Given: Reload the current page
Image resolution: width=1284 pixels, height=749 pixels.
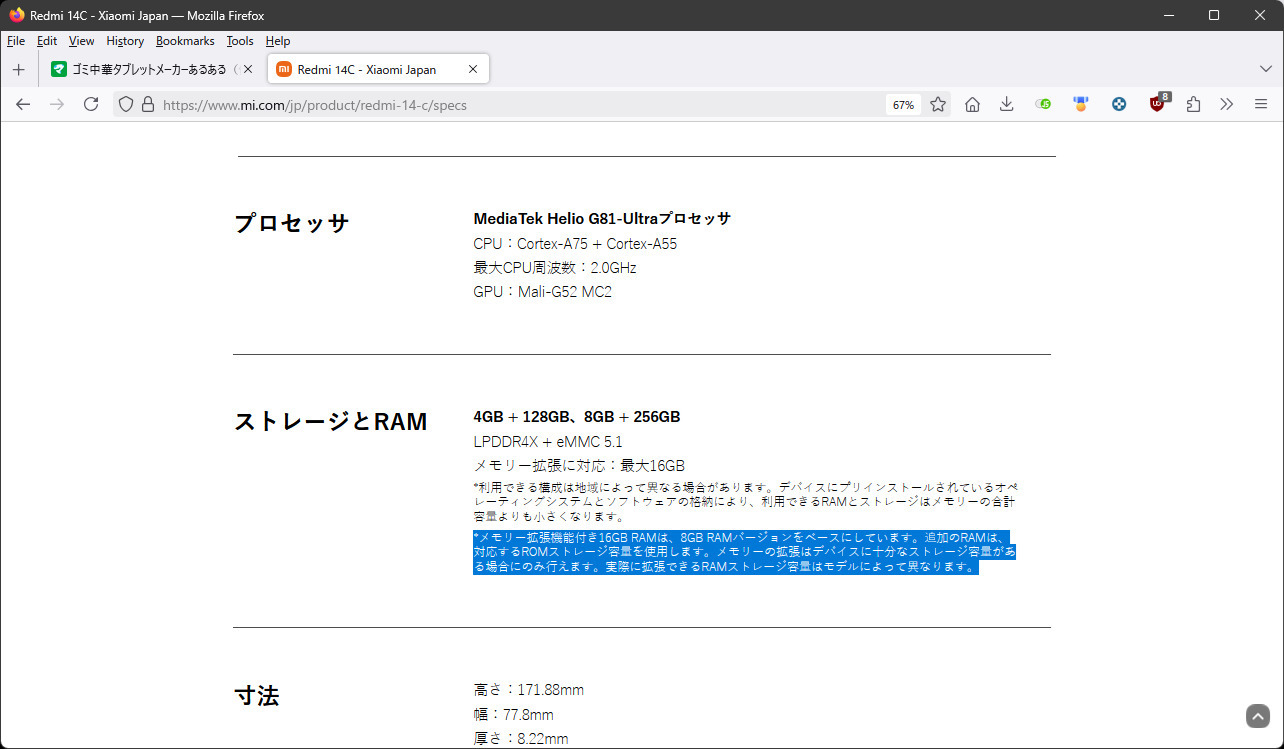Looking at the screenshot, I should click(x=91, y=104).
